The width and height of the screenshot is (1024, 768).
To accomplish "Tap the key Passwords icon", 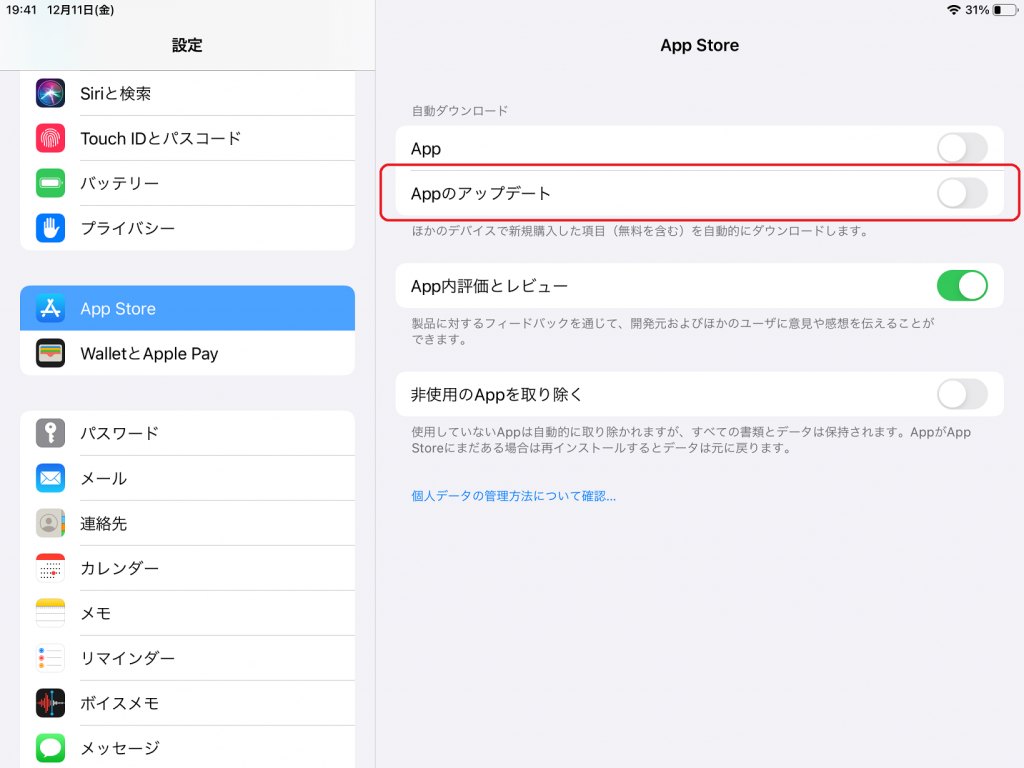I will [50, 433].
